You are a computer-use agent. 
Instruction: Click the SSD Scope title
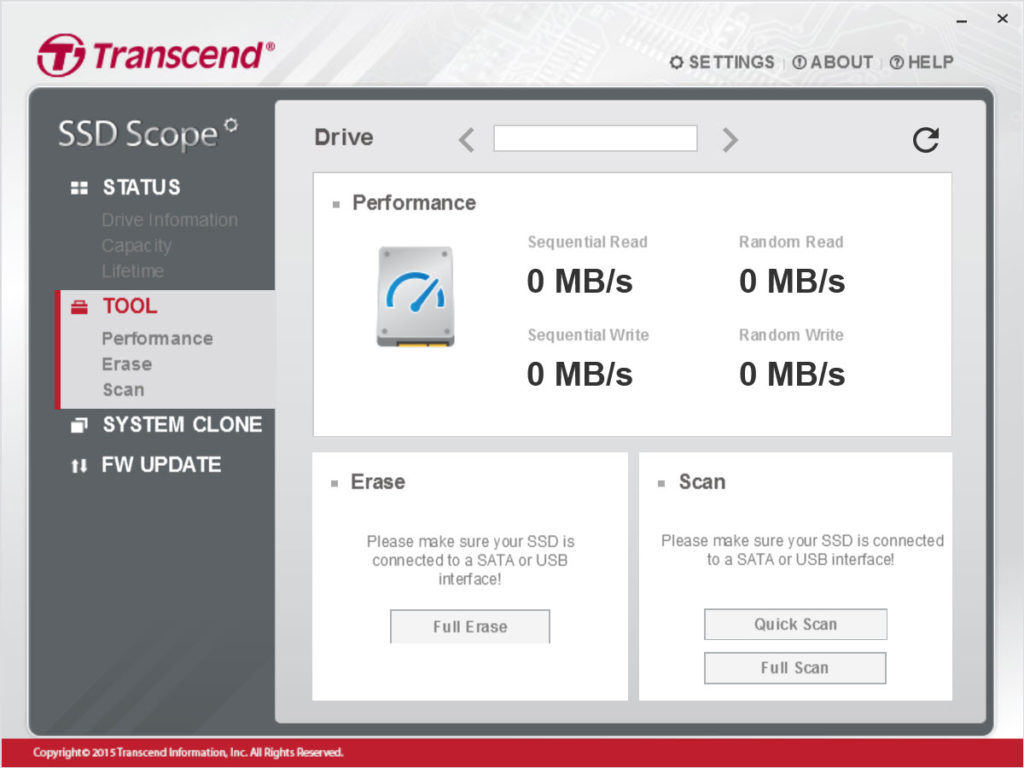coord(148,134)
